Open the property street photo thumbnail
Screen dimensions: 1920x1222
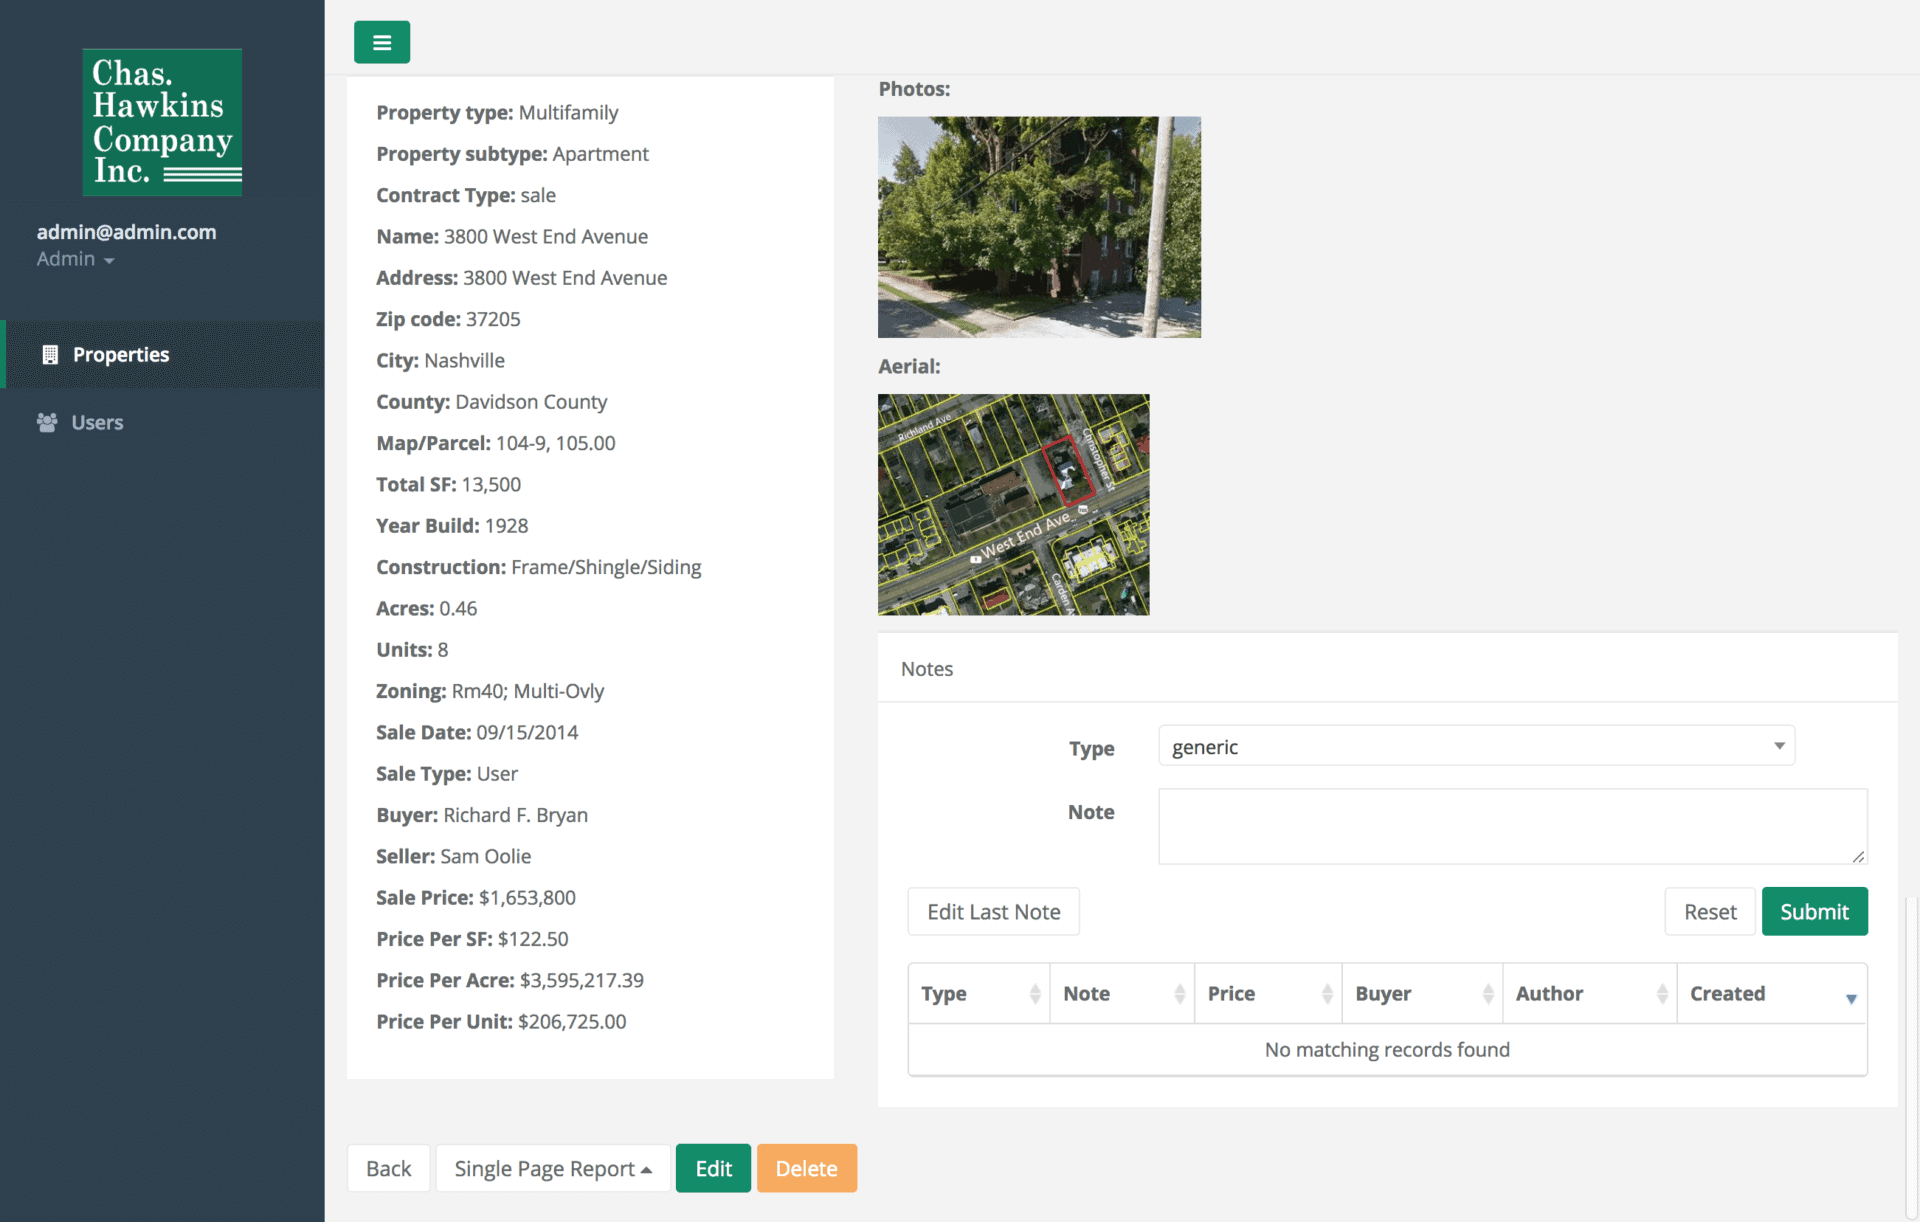(1039, 227)
